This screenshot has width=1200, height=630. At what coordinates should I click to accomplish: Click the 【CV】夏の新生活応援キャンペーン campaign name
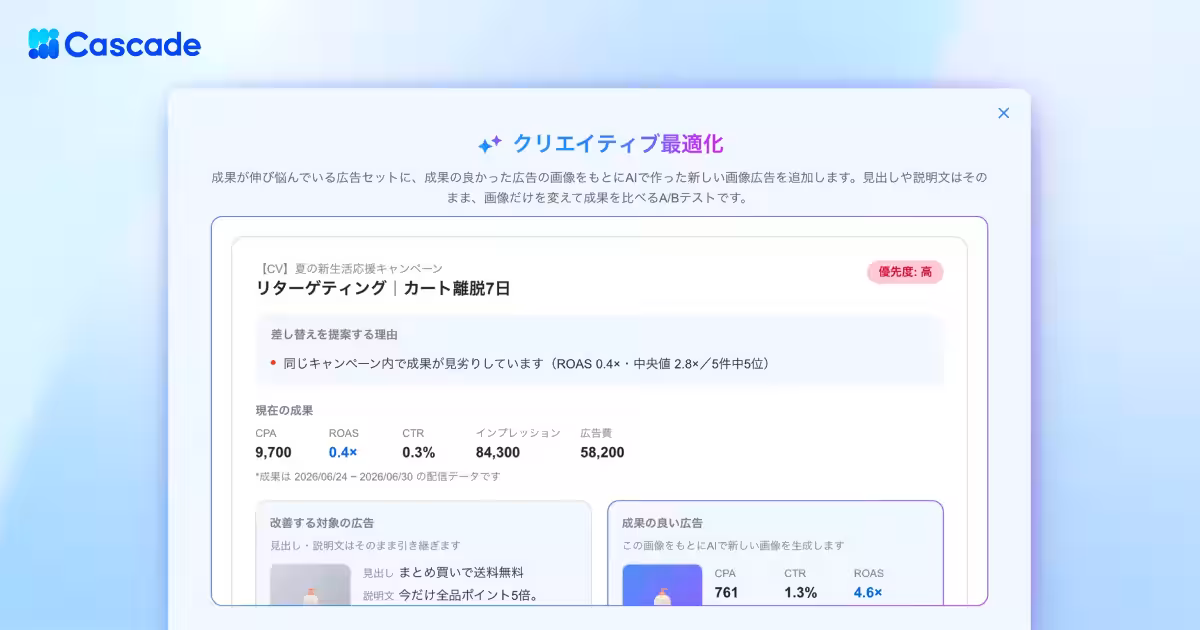pyautogui.click(x=349, y=268)
